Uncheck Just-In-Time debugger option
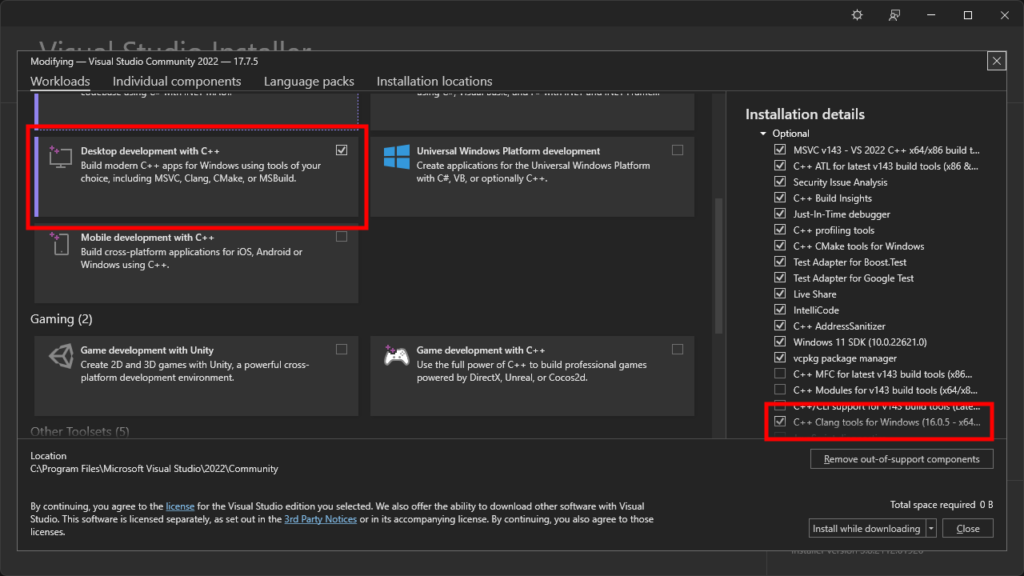This screenshot has width=1024, height=576. (x=780, y=214)
